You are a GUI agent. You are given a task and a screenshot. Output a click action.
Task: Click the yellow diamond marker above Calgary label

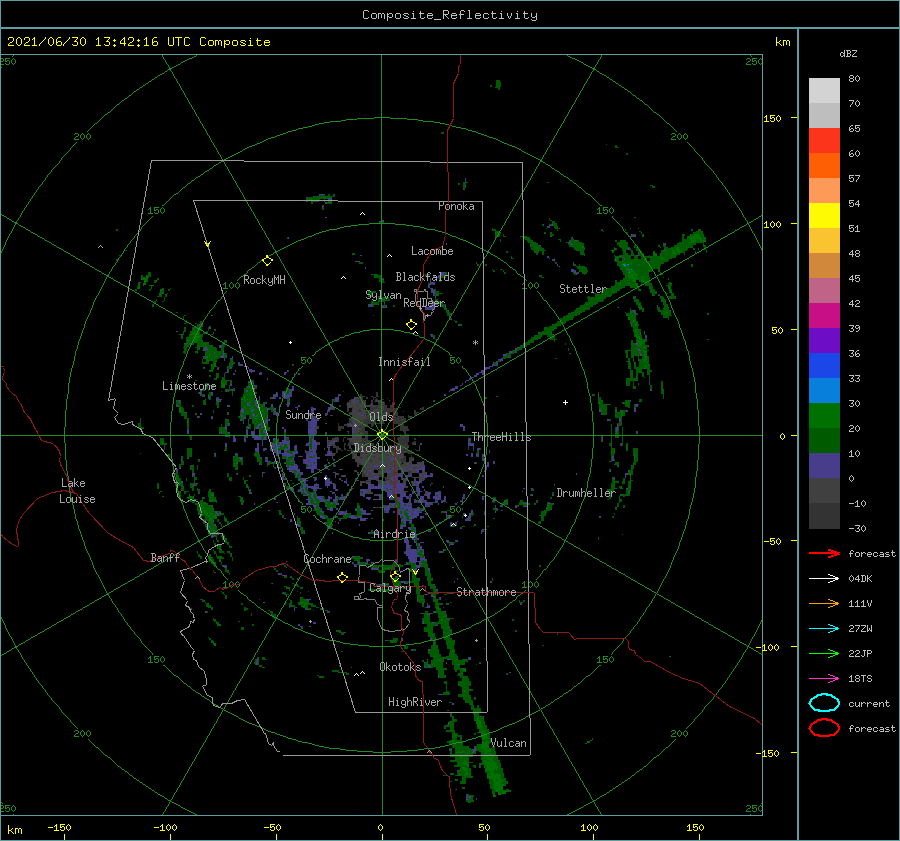point(395,576)
